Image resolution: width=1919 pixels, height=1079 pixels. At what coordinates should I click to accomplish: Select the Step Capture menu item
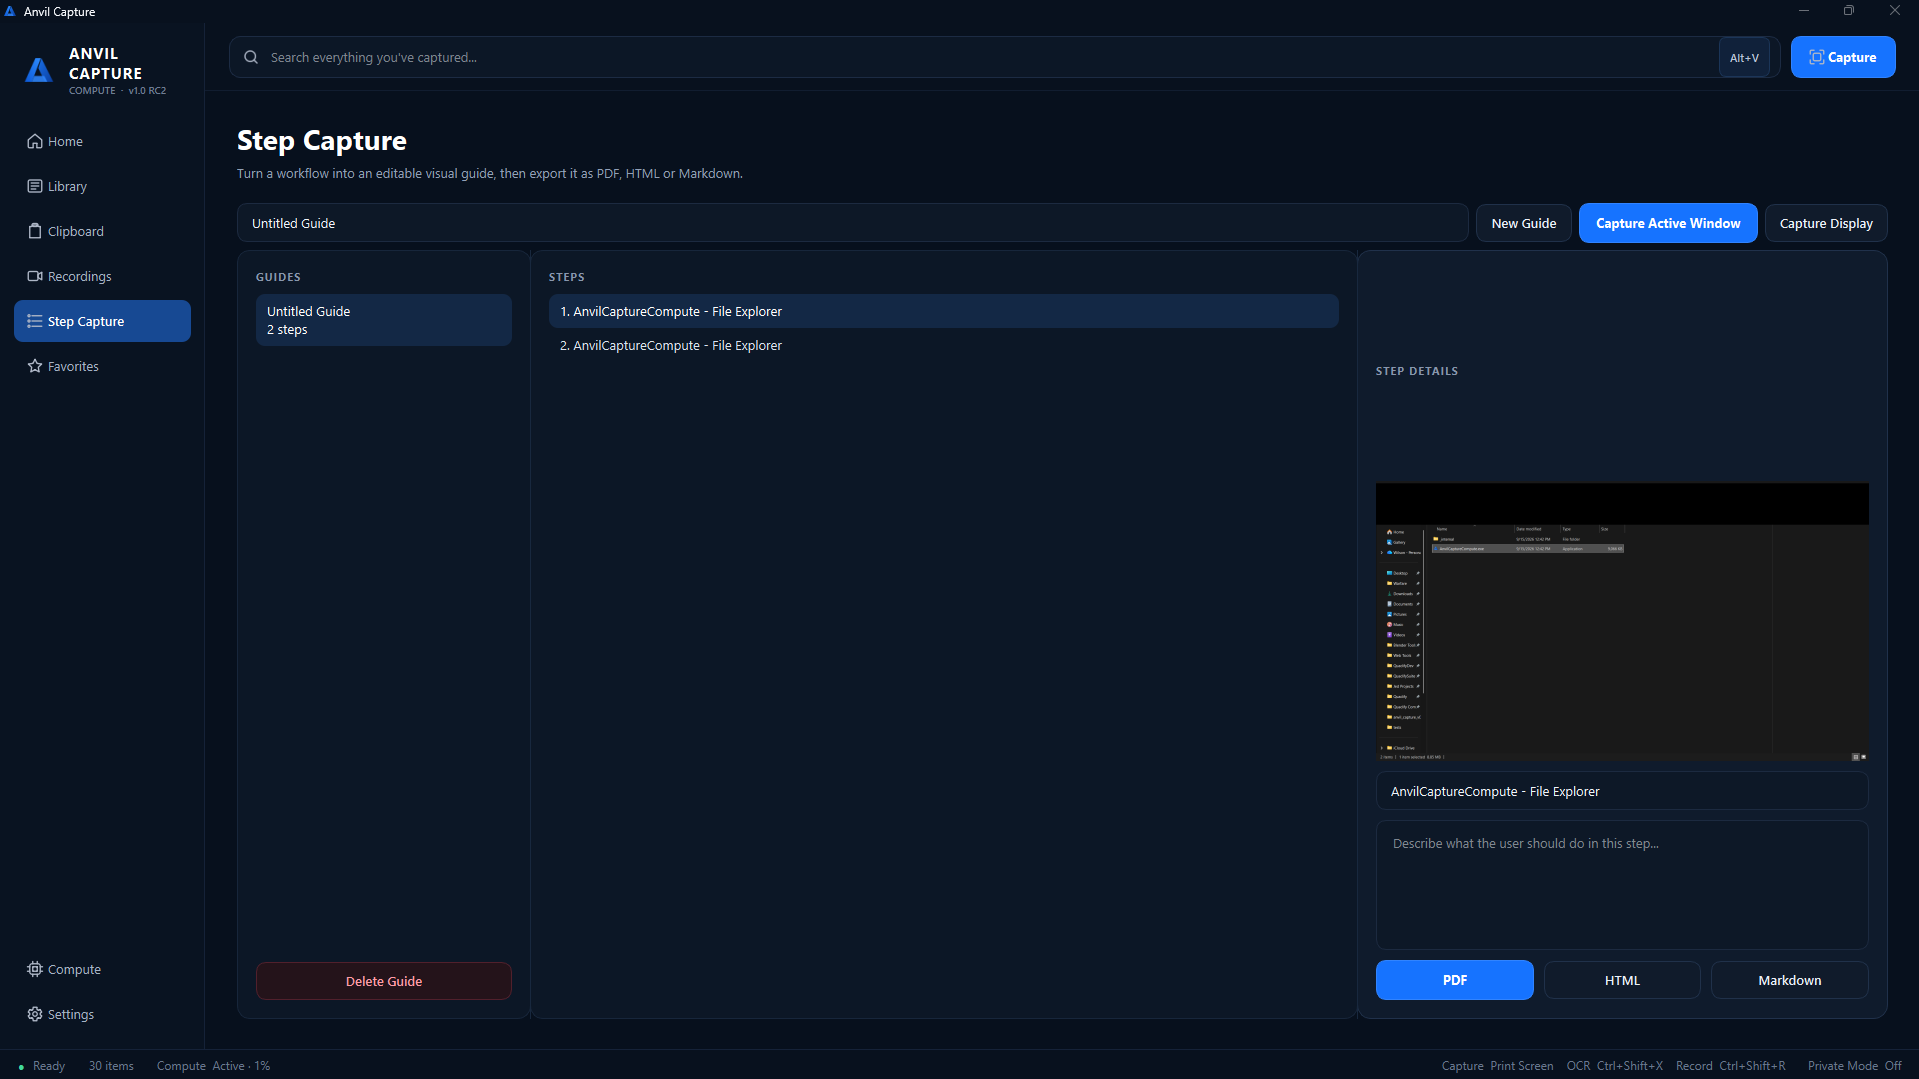pyautogui.click(x=102, y=321)
